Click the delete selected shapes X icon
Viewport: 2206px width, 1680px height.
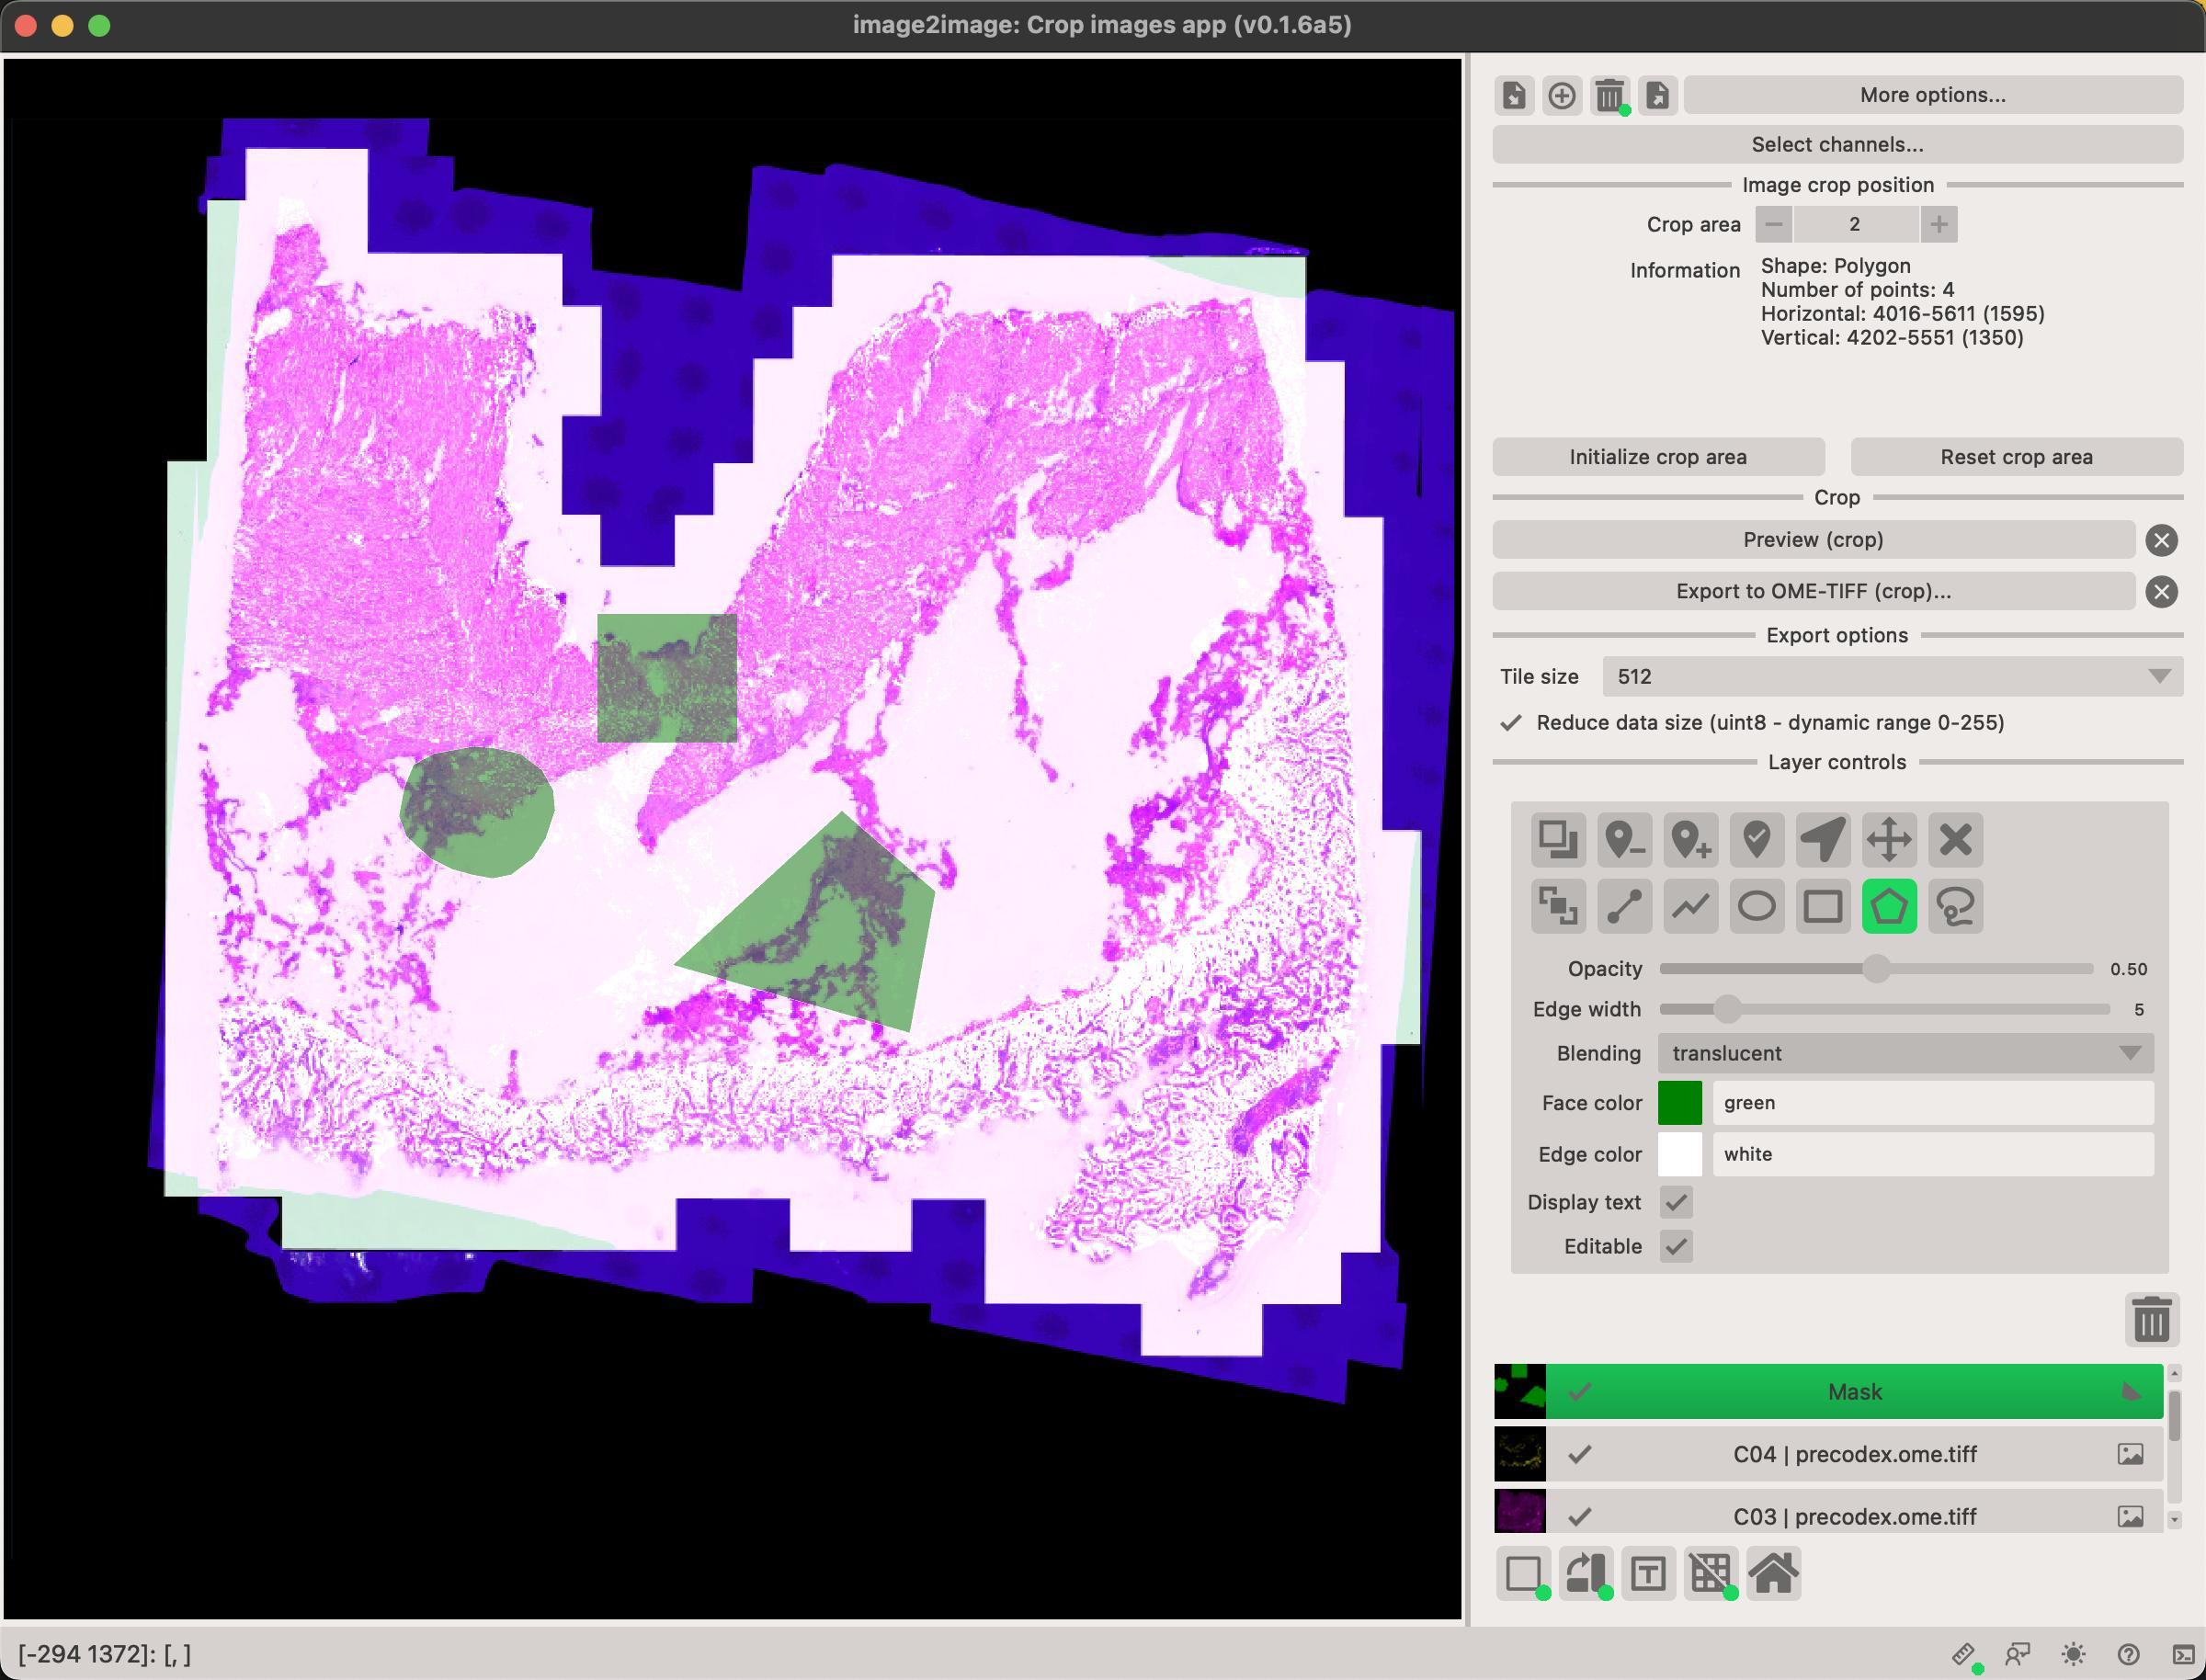point(1955,839)
